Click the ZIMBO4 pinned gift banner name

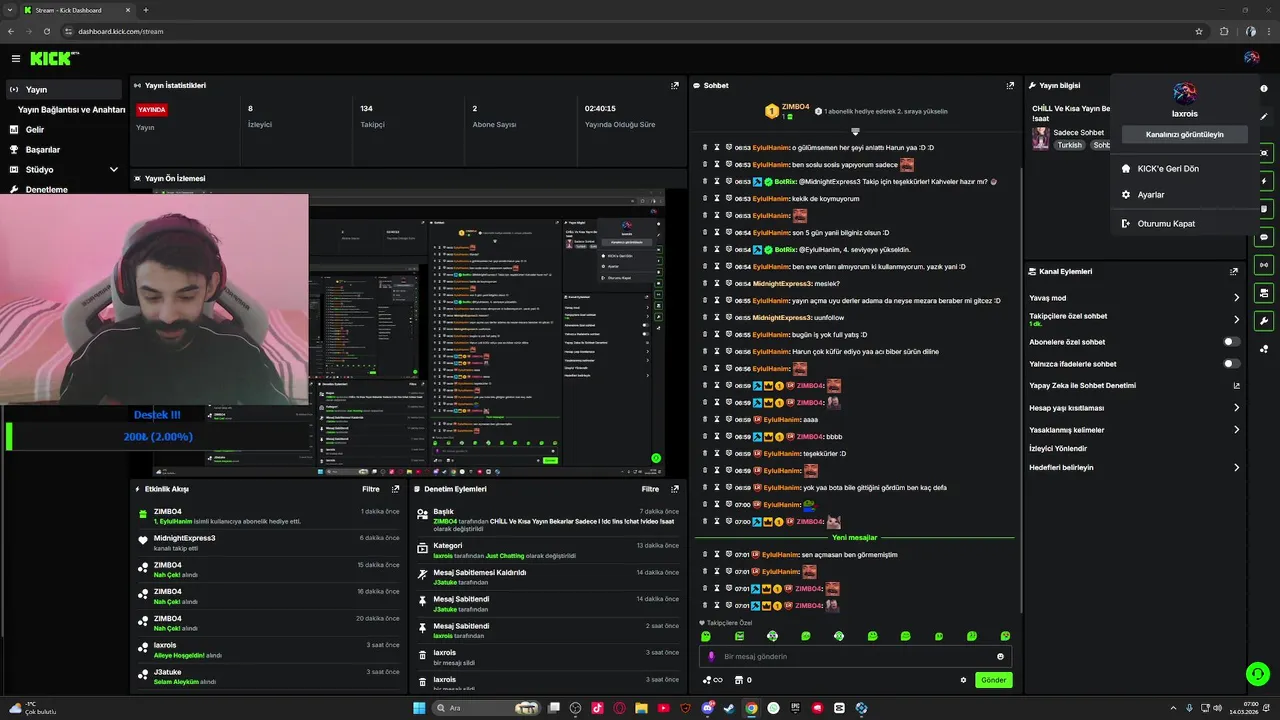pos(796,106)
